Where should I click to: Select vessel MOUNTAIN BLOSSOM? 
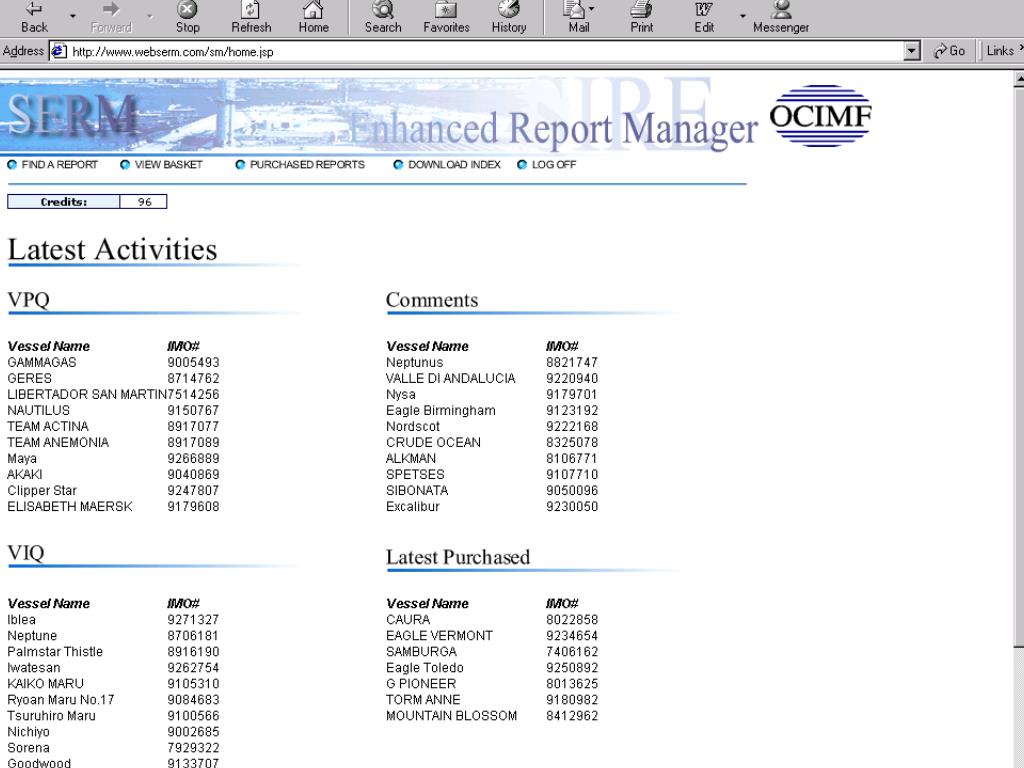click(x=451, y=716)
